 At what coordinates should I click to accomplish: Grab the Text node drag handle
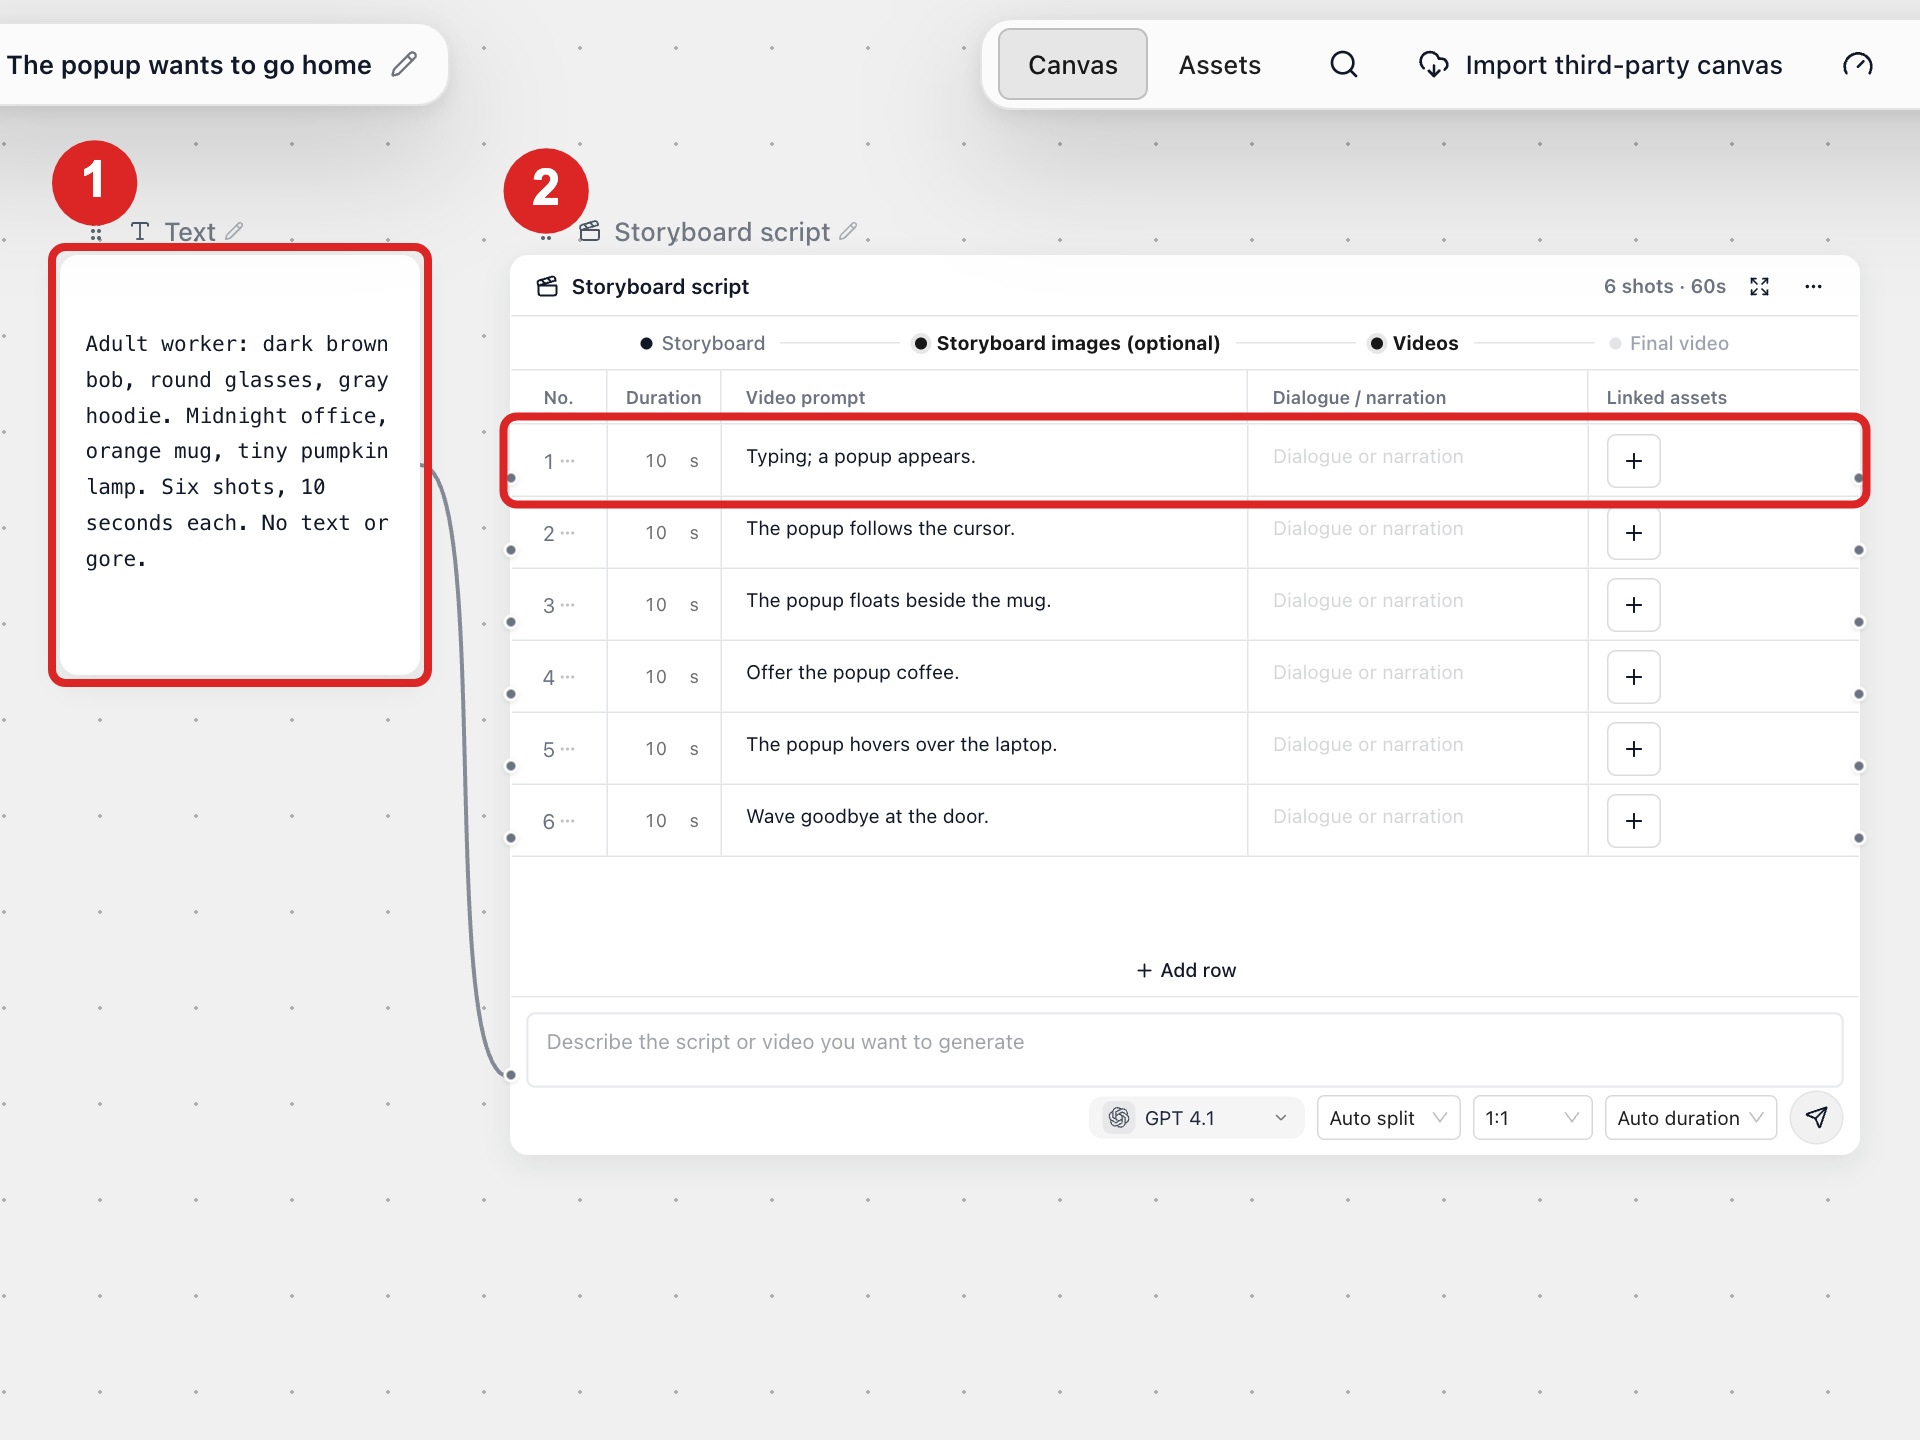pos(96,234)
